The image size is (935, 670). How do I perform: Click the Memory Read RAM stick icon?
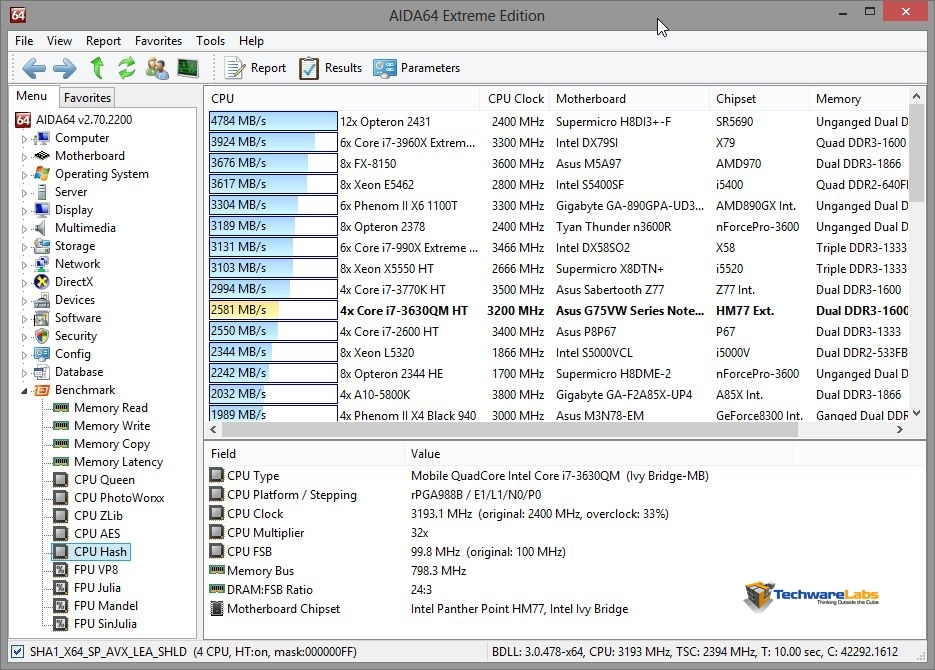tap(61, 408)
